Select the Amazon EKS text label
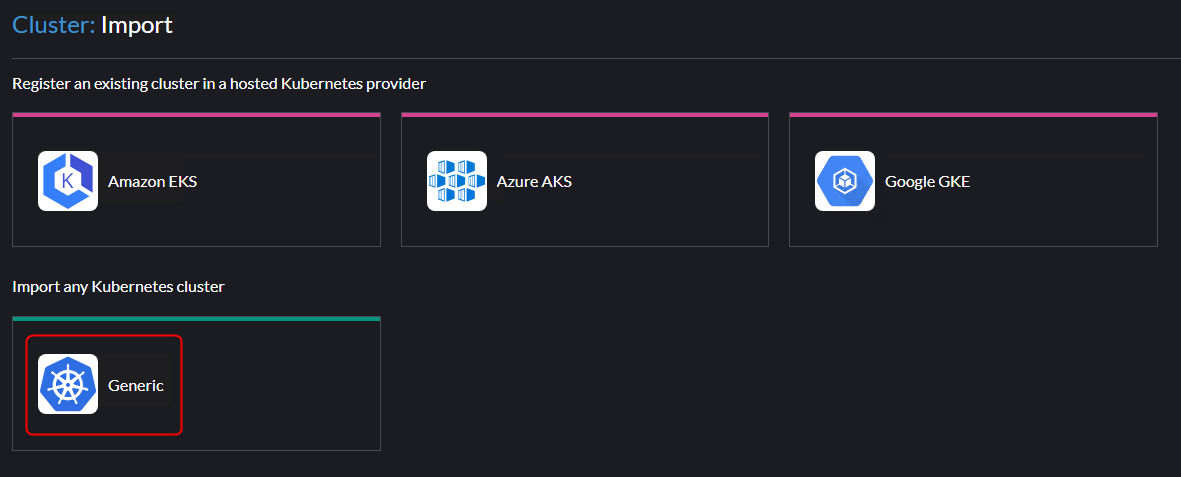The width and height of the screenshot is (1181, 477). (152, 182)
